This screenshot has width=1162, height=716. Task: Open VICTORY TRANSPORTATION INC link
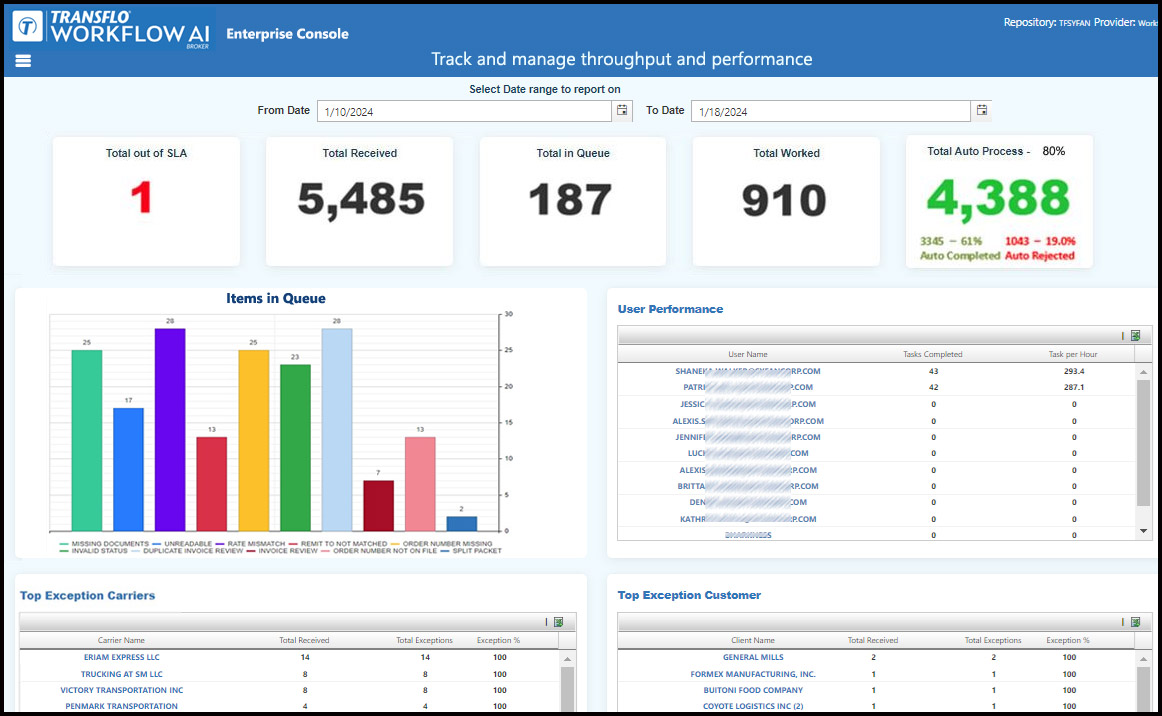coord(122,690)
